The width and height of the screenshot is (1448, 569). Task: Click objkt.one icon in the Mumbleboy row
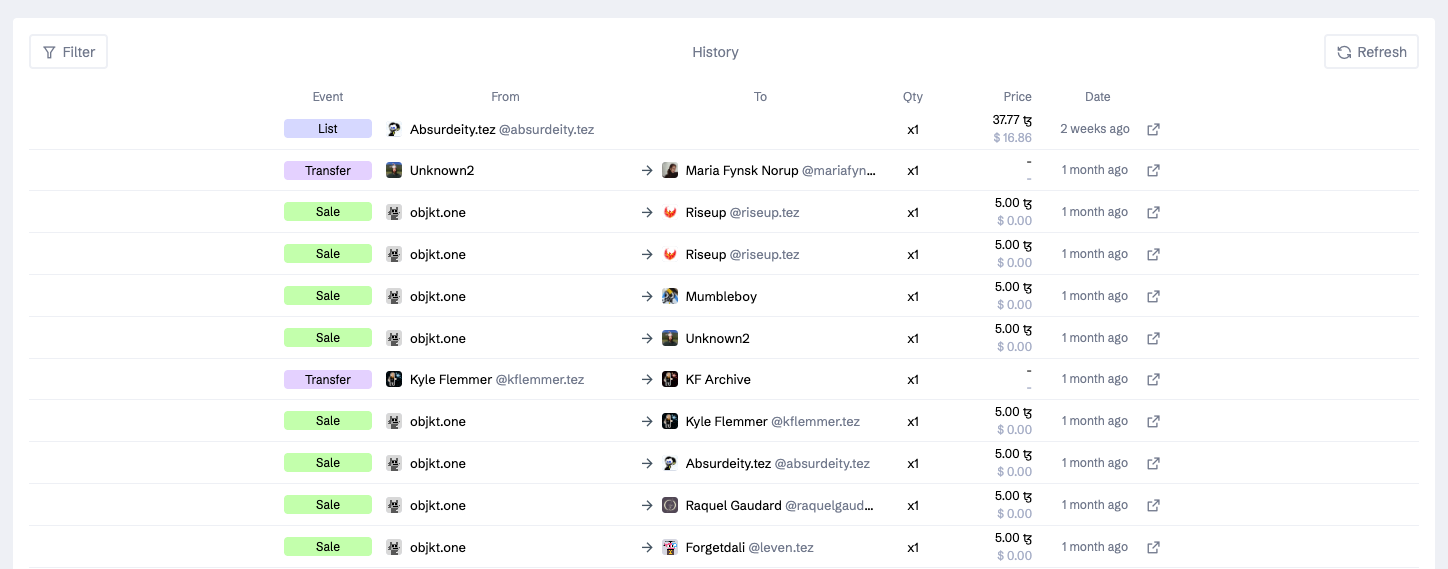click(x=394, y=296)
